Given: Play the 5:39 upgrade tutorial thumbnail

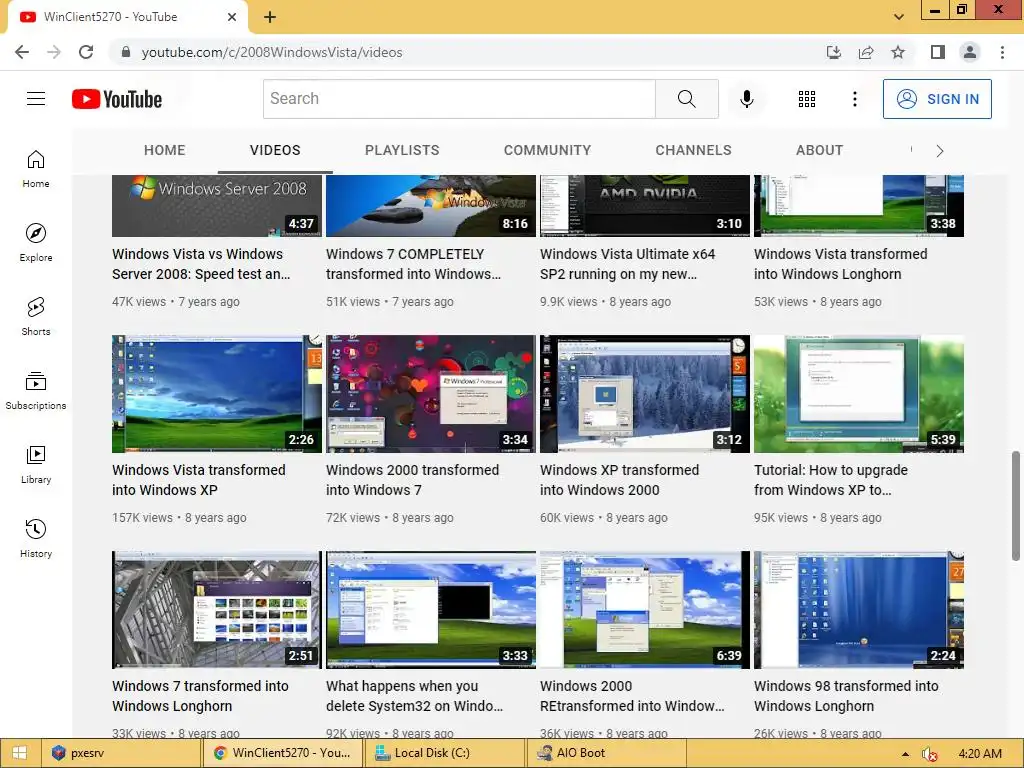Looking at the screenshot, I should tap(859, 394).
